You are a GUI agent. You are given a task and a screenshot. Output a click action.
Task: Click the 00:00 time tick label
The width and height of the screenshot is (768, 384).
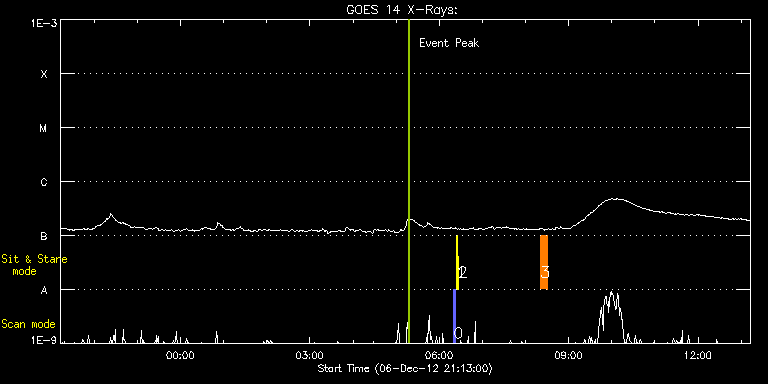pyautogui.click(x=181, y=355)
